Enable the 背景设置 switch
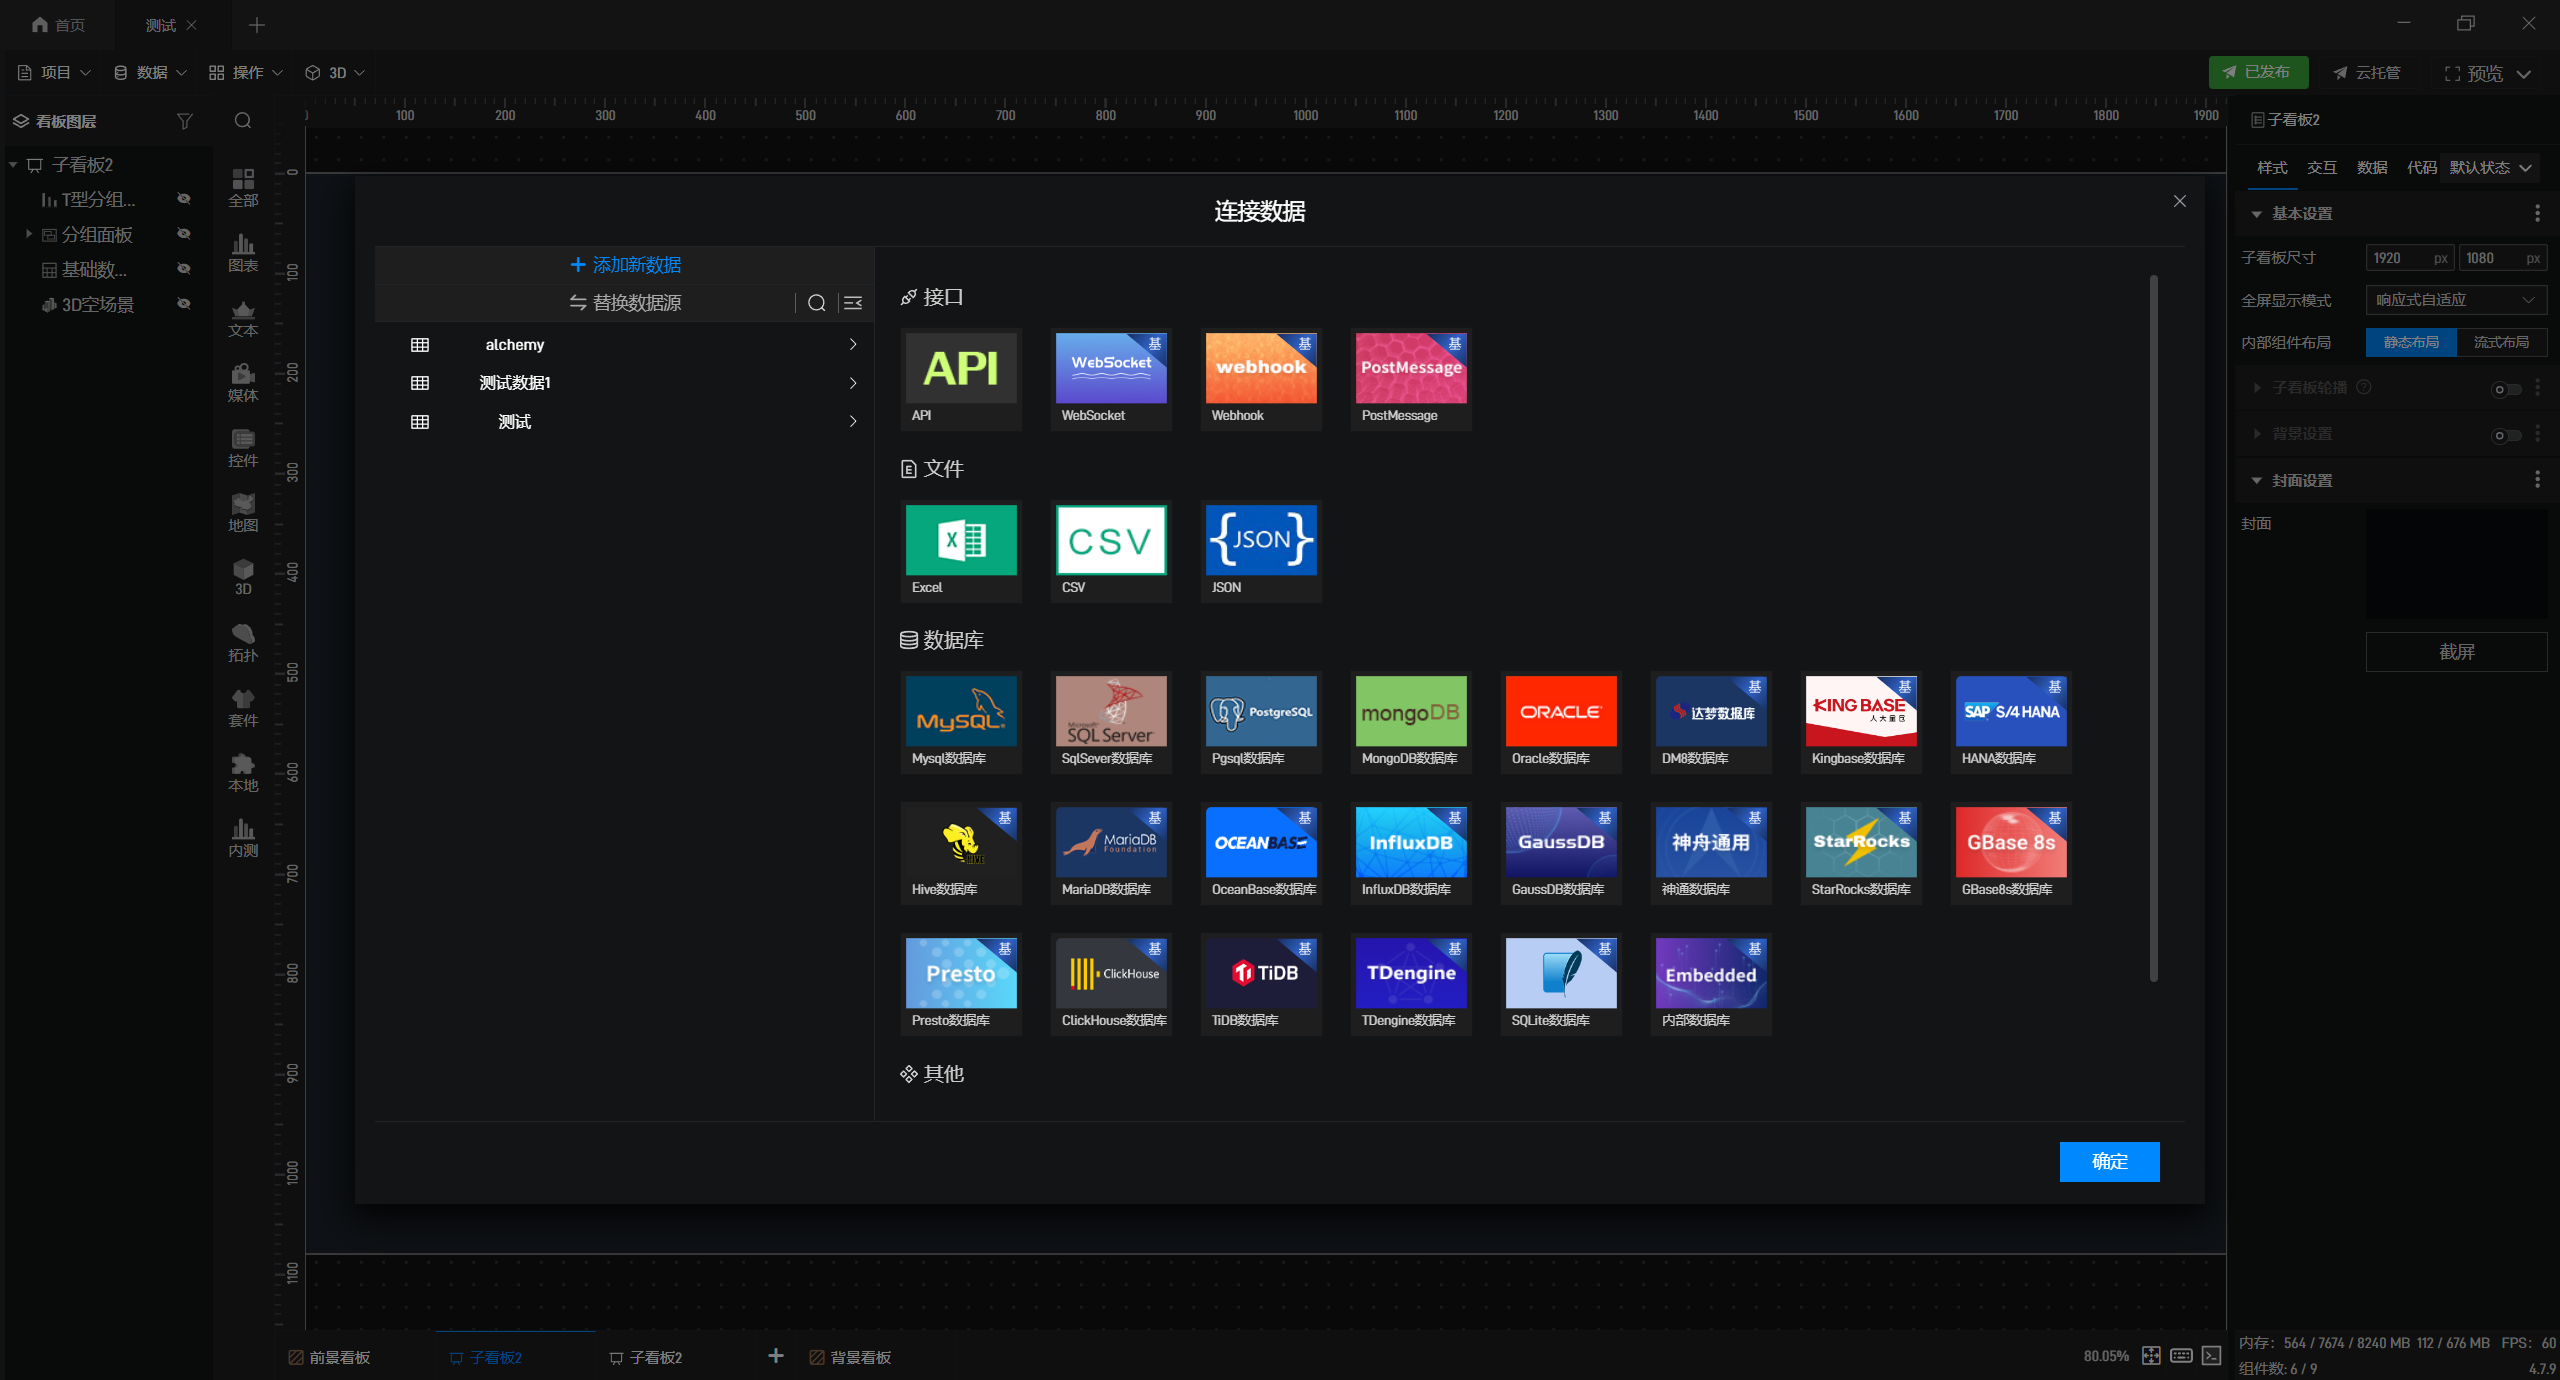The image size is (2560, 1380). [x=2506, y=435]
